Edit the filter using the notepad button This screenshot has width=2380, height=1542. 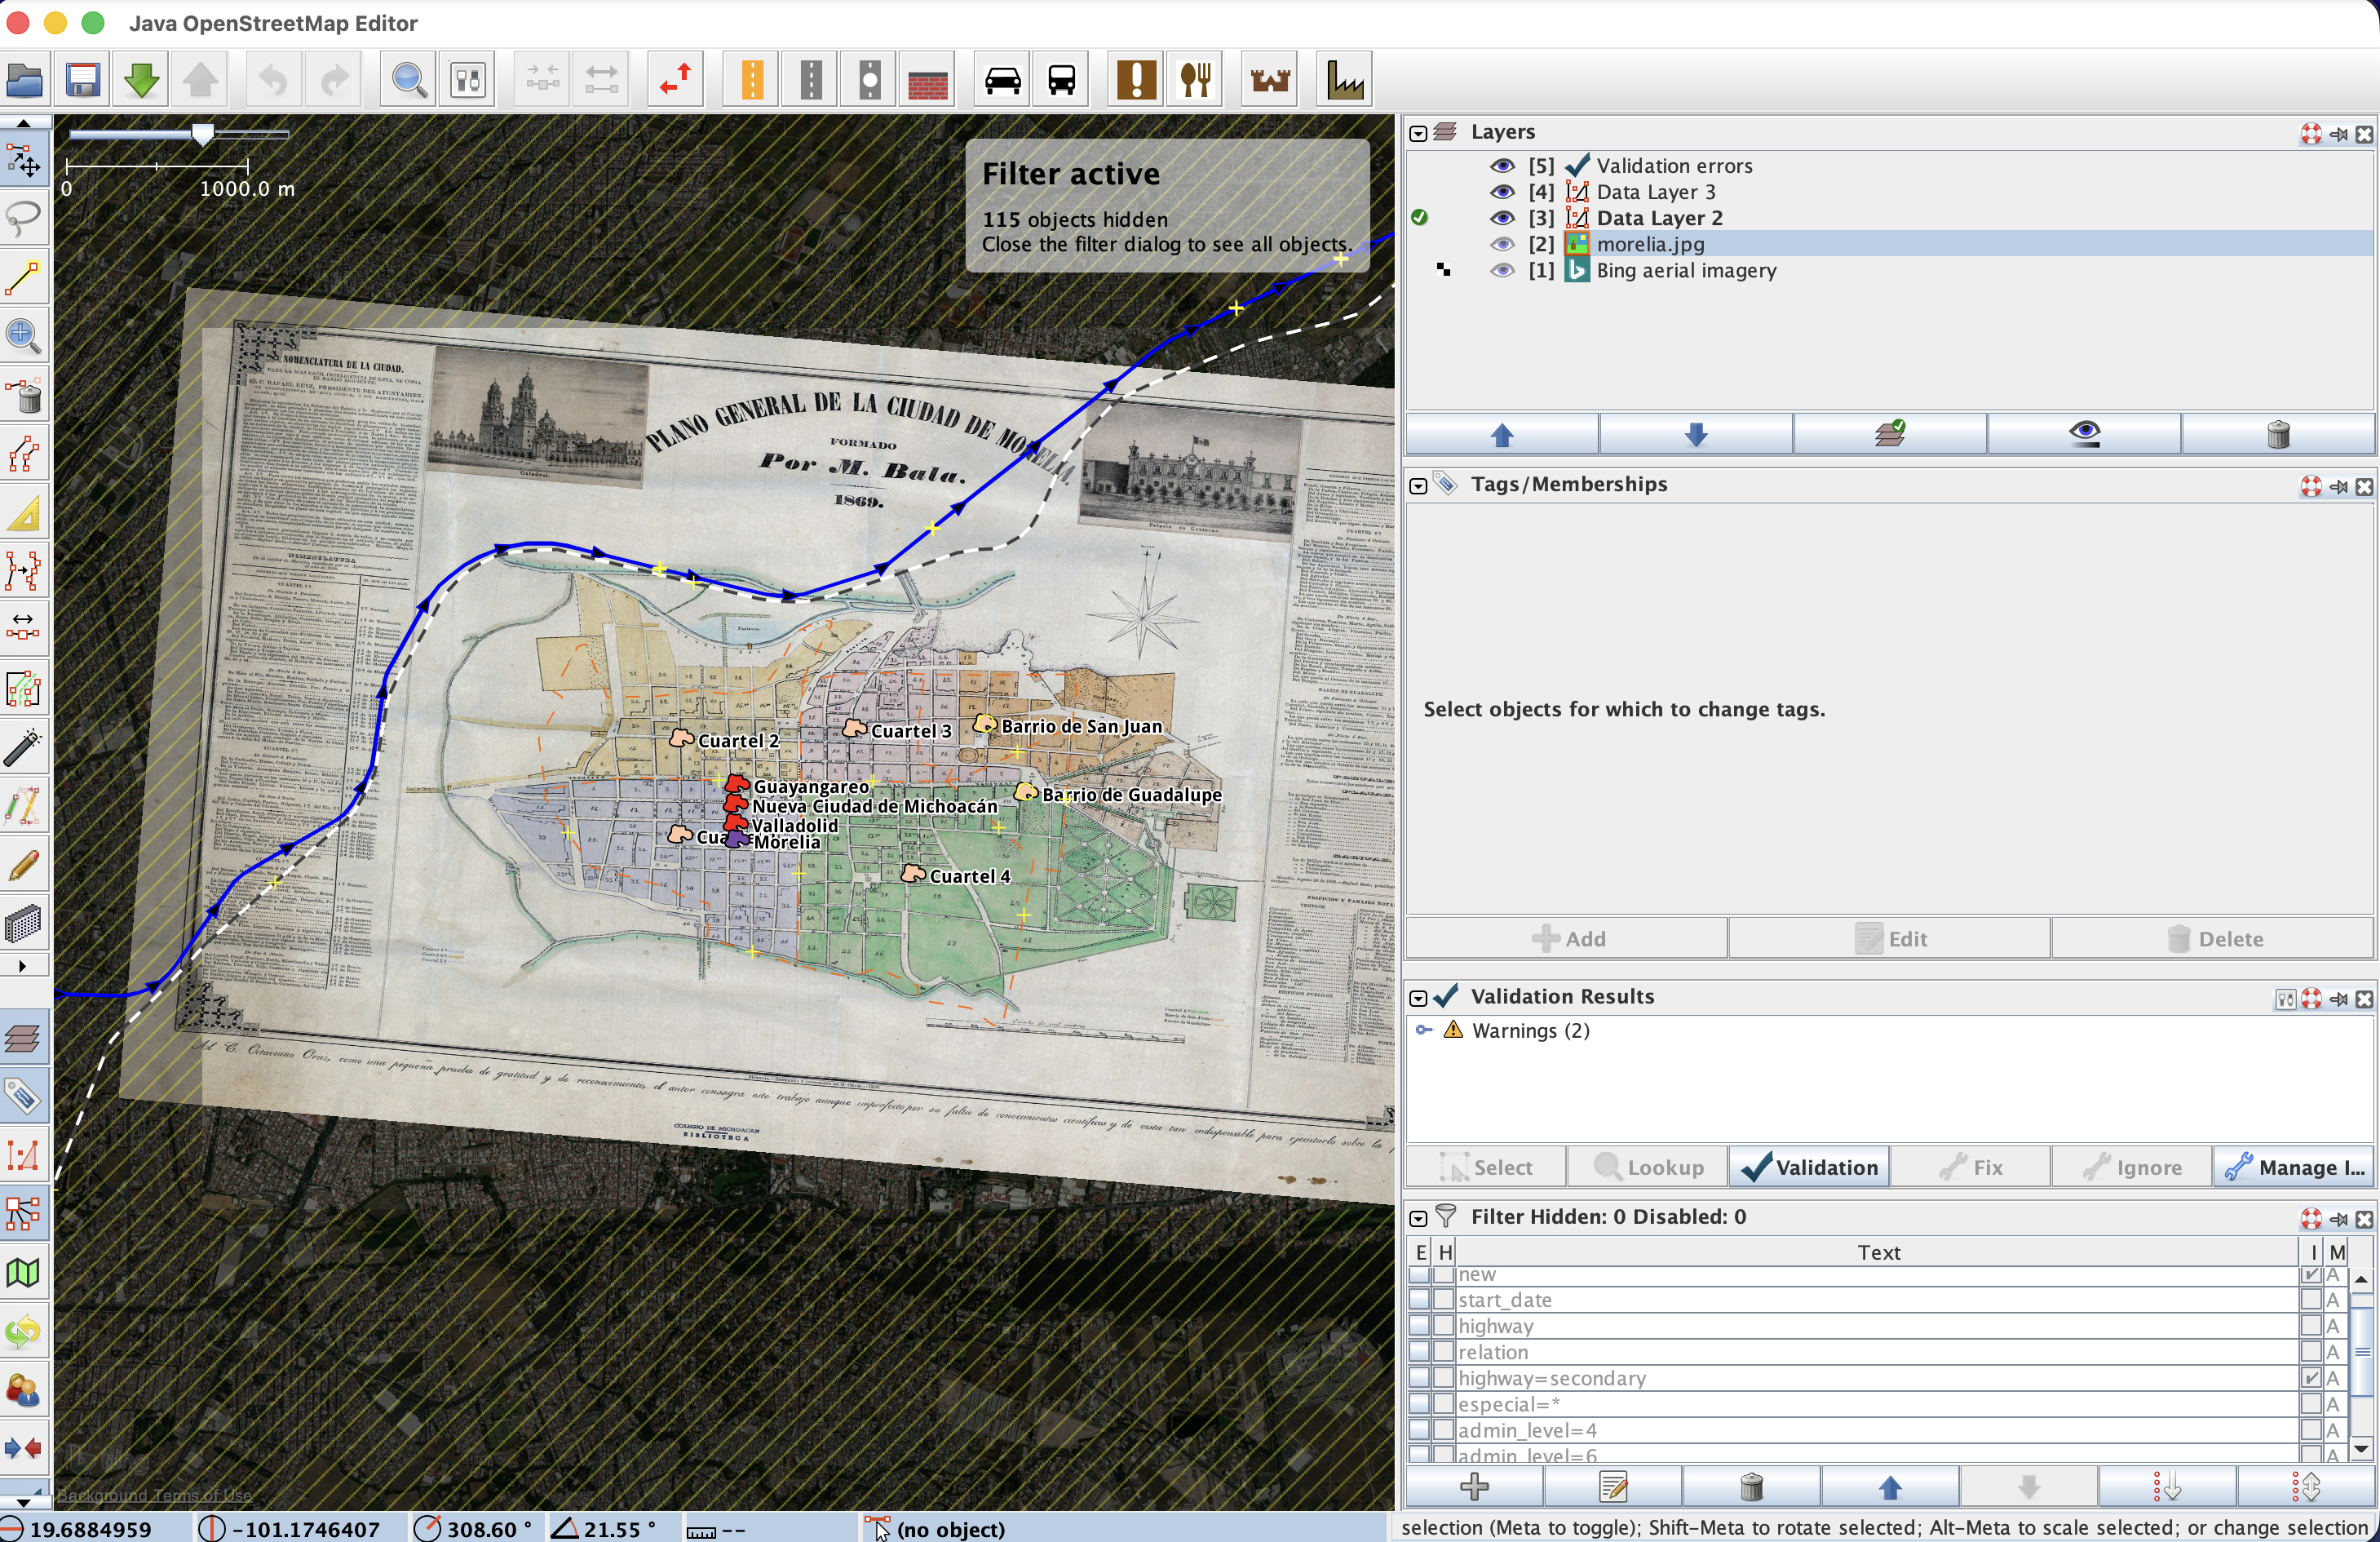pos(1613,1487)
